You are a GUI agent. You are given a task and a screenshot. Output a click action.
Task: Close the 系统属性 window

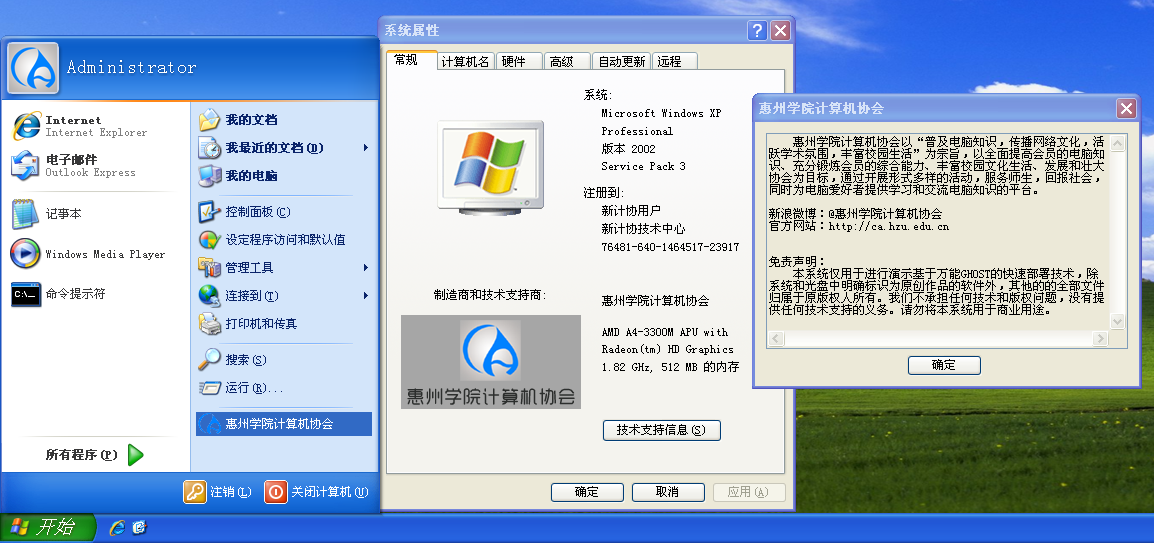pos(780,30)
